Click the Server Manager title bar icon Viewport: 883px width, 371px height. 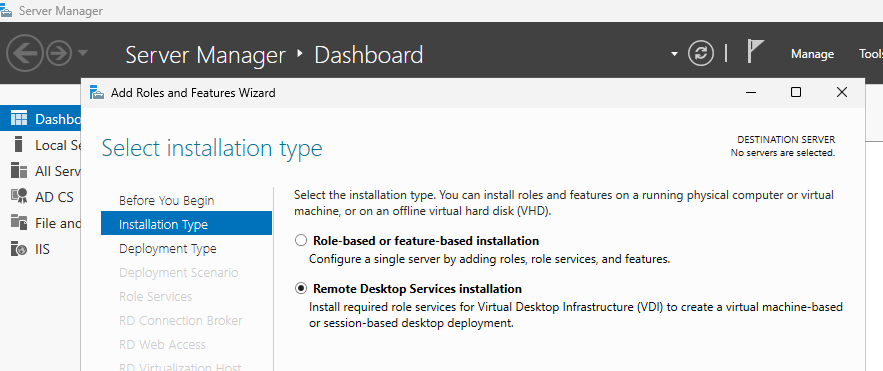6,11
